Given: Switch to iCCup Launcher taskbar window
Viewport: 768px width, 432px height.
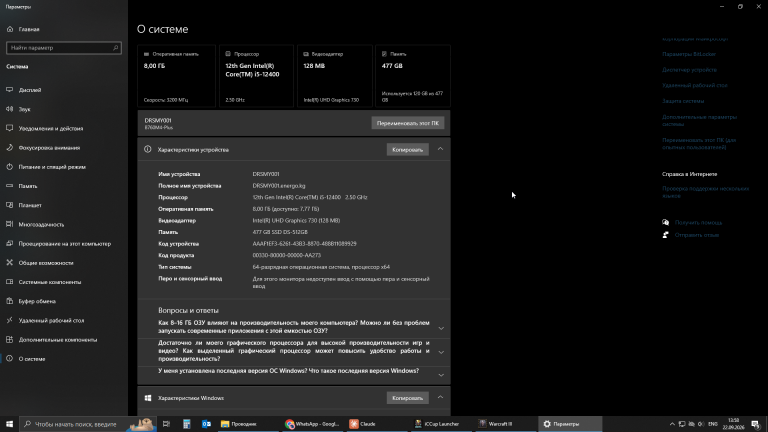Looking at the screenshot, I should tap(442, 424).
